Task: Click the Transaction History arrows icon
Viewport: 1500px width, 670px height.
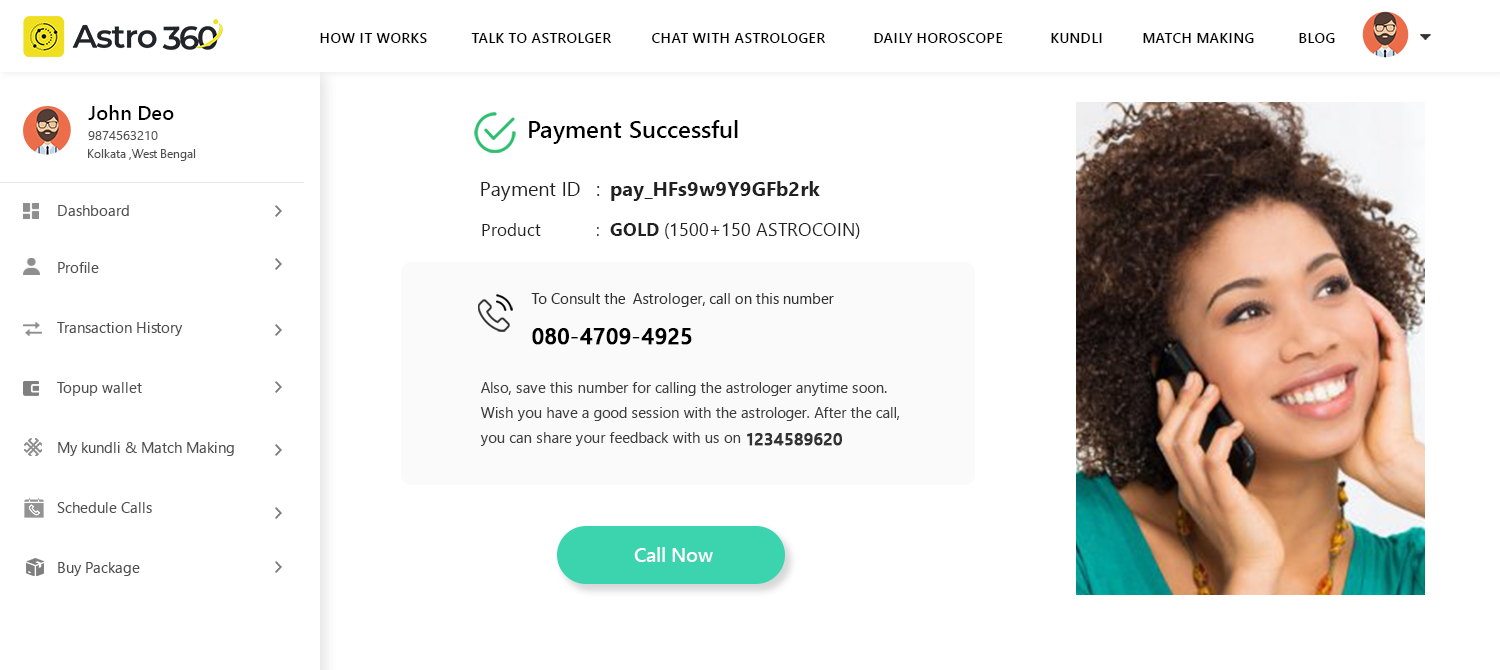Action: click(32, 328)
